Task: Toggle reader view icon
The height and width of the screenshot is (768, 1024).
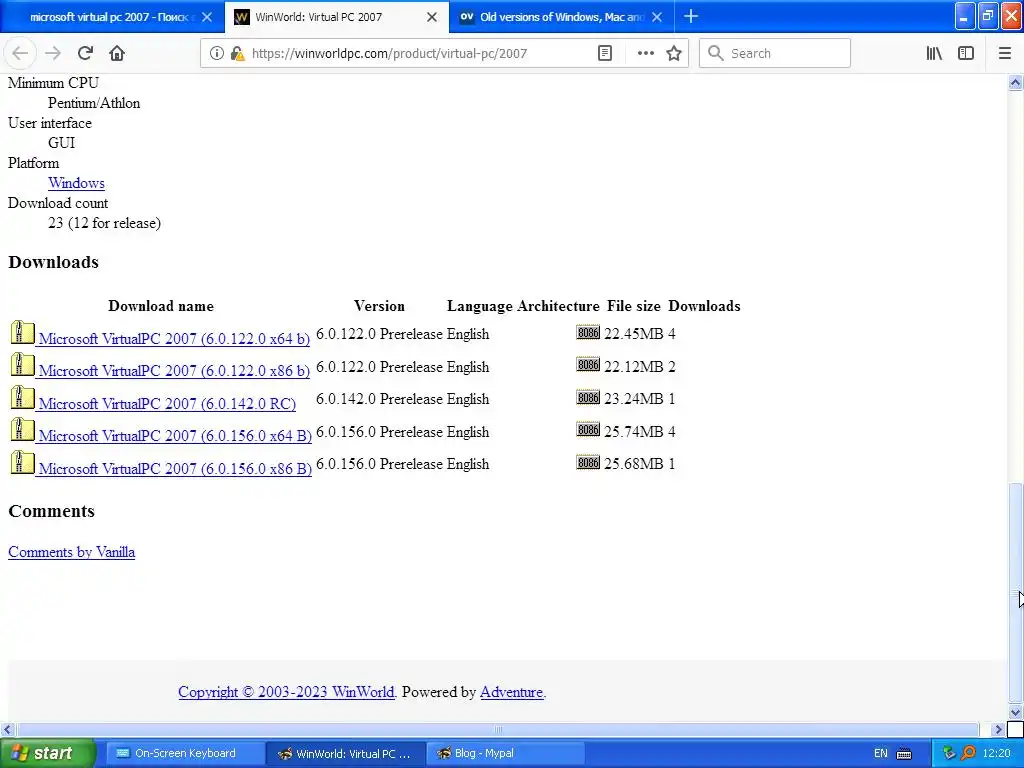Action: point(605,54)
